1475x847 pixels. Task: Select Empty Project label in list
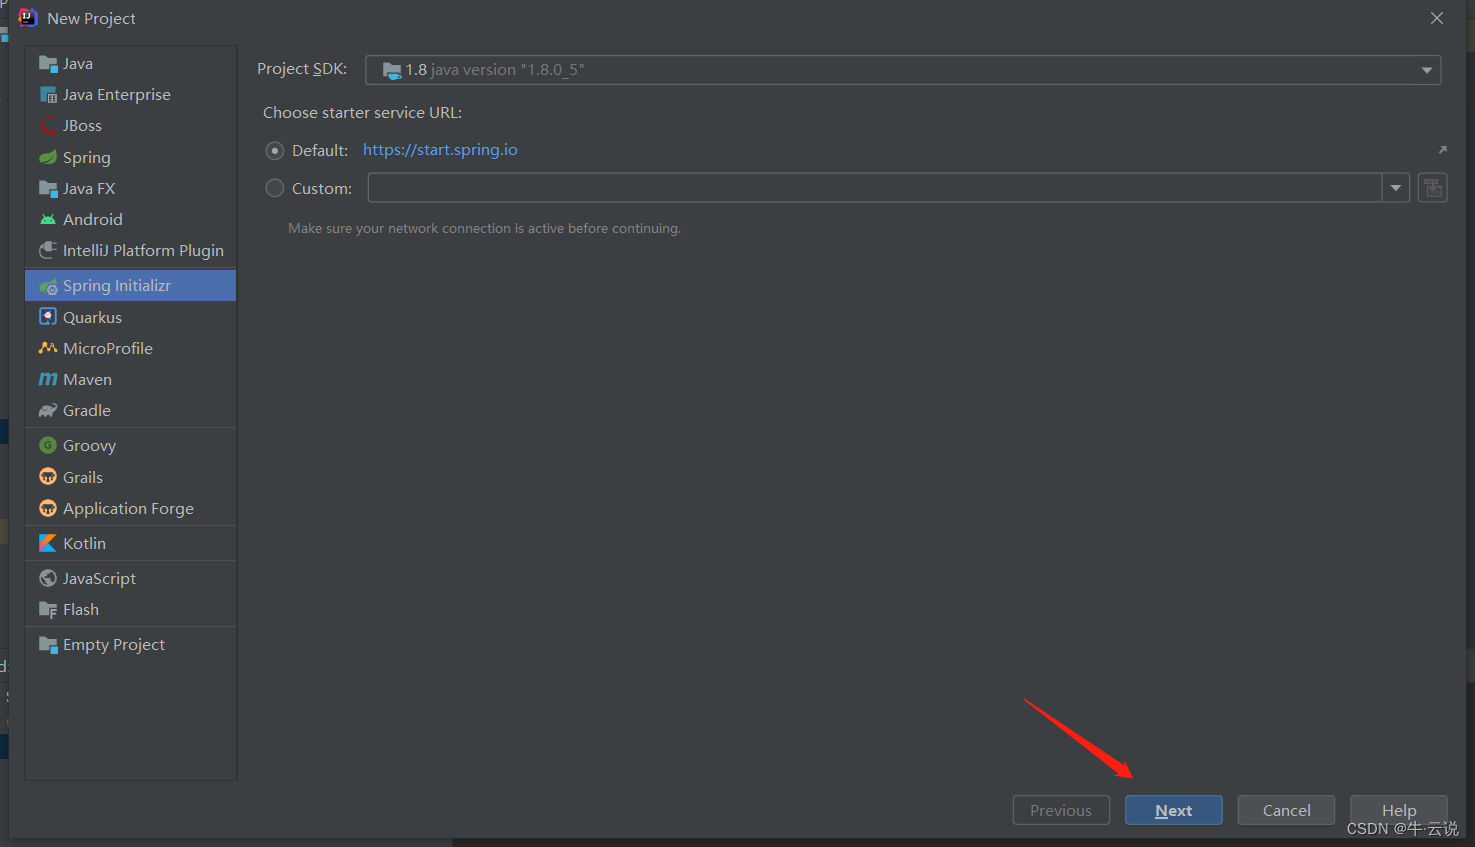coord(114,645)
